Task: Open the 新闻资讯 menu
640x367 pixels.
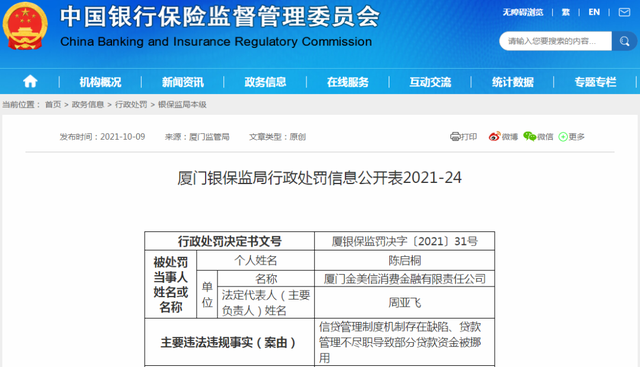Action: tap(183, 82)
